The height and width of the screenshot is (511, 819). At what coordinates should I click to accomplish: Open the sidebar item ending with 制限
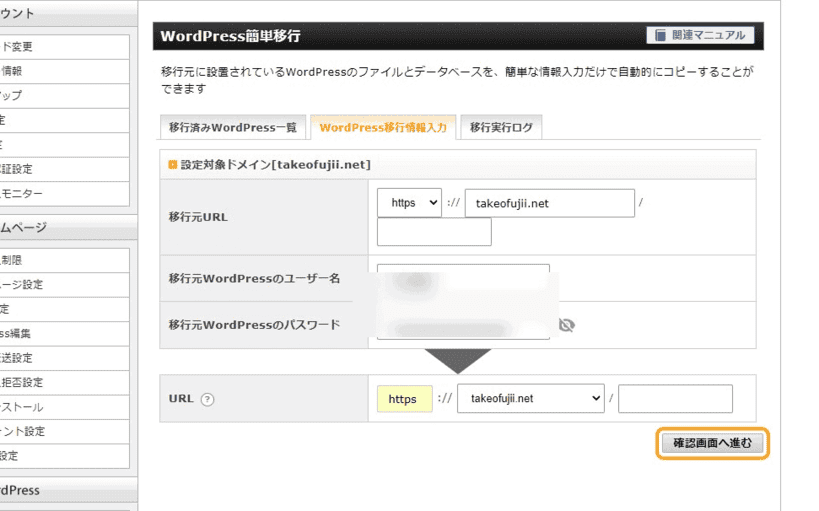[65, 260]
